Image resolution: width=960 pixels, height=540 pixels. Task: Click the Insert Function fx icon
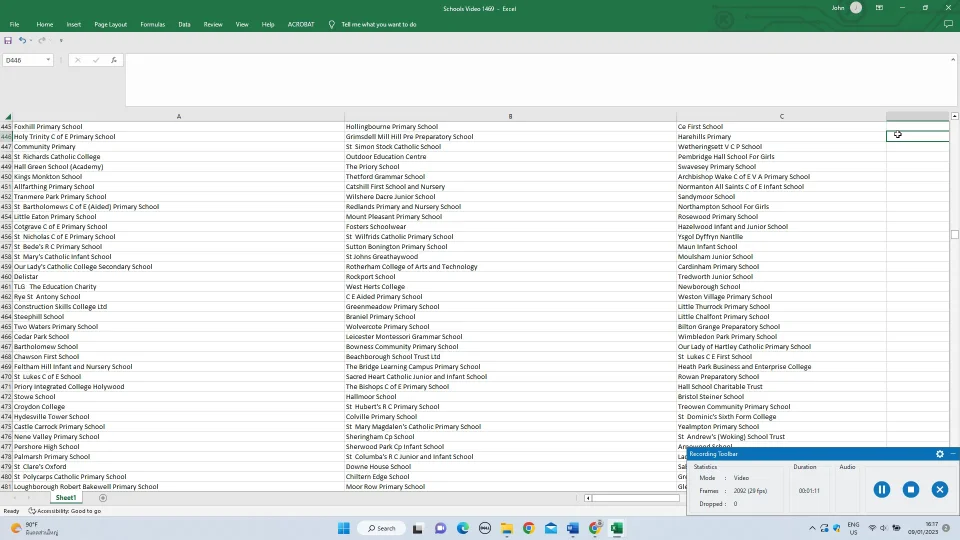point(113,60)
